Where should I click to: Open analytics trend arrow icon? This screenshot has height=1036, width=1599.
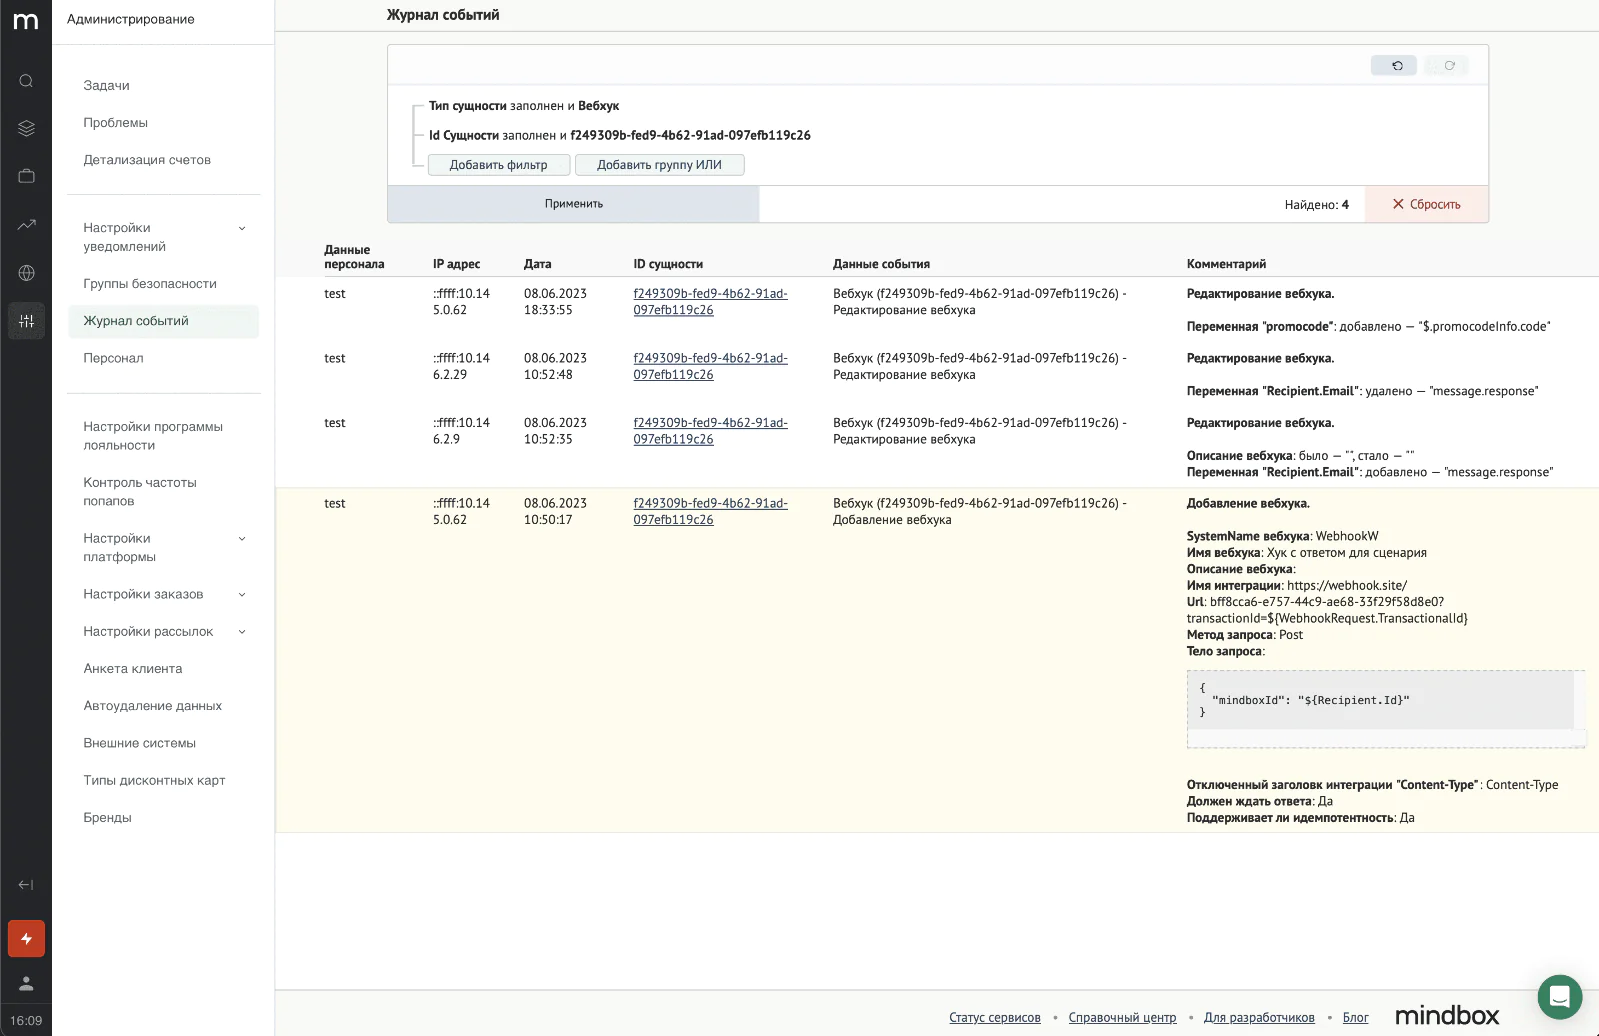point(26,225)
